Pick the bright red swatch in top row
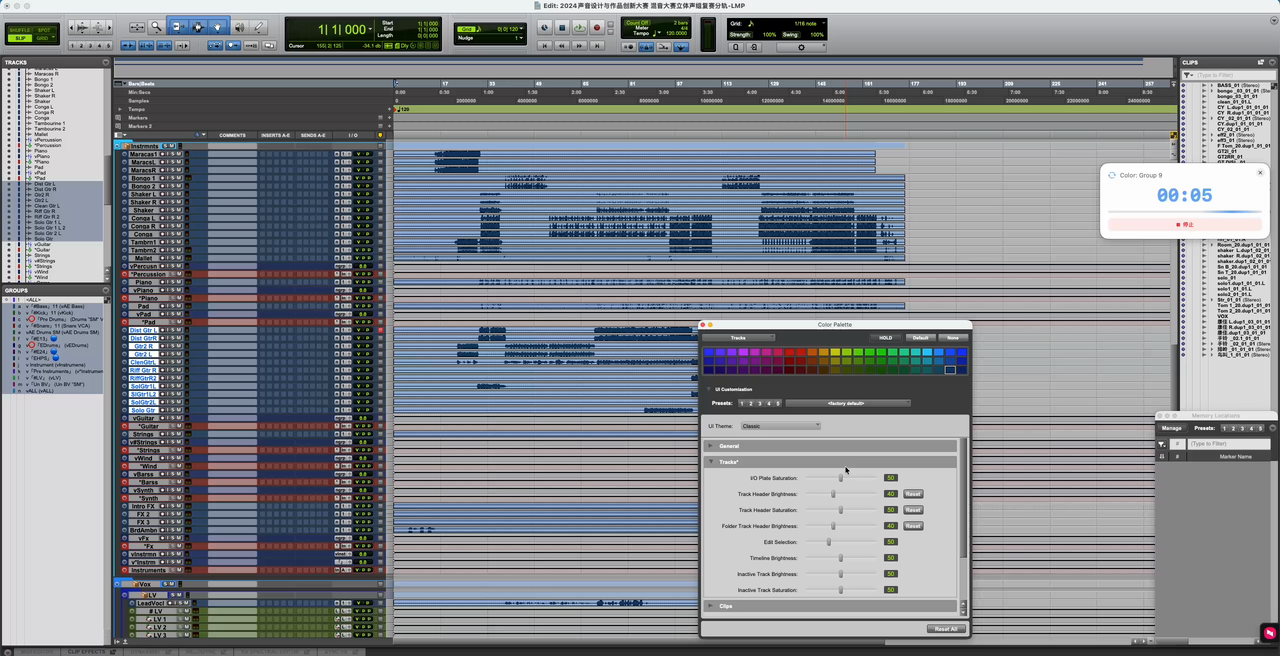Screen dimensions: 1280x656 (x=790, y=352)
